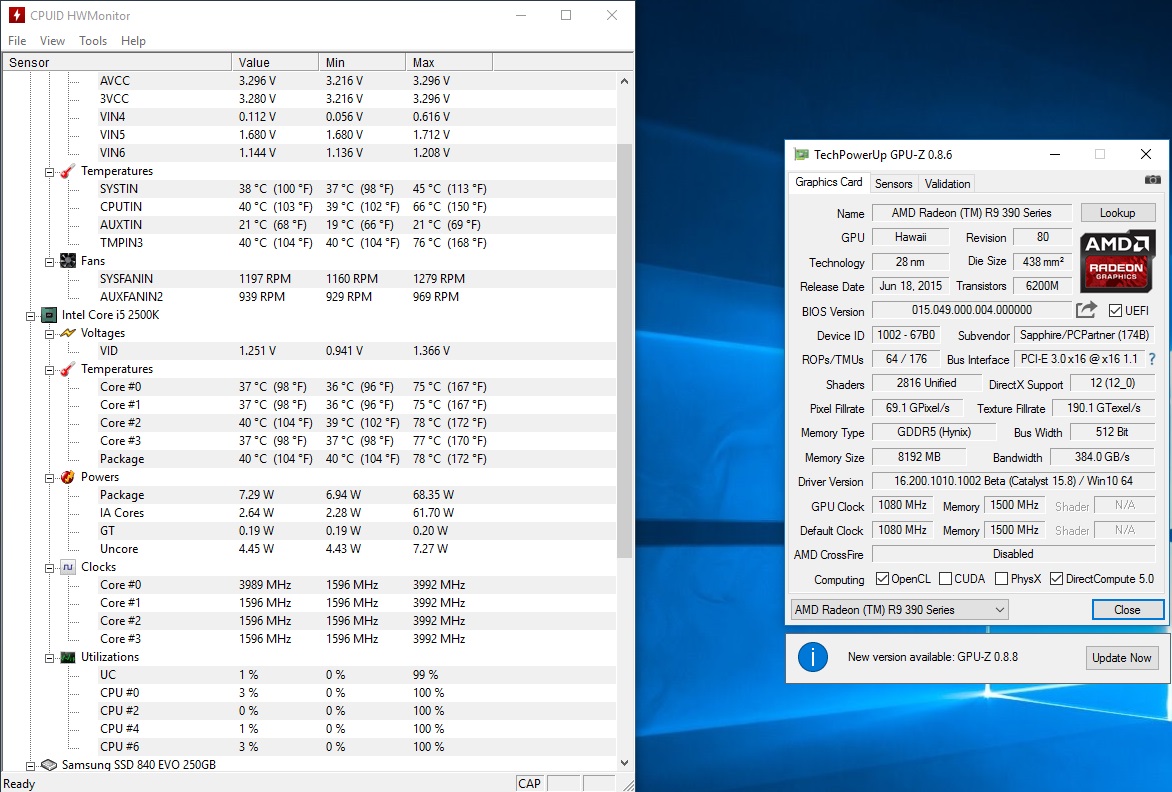Click the blue info icon in update notice

point(812,658)
